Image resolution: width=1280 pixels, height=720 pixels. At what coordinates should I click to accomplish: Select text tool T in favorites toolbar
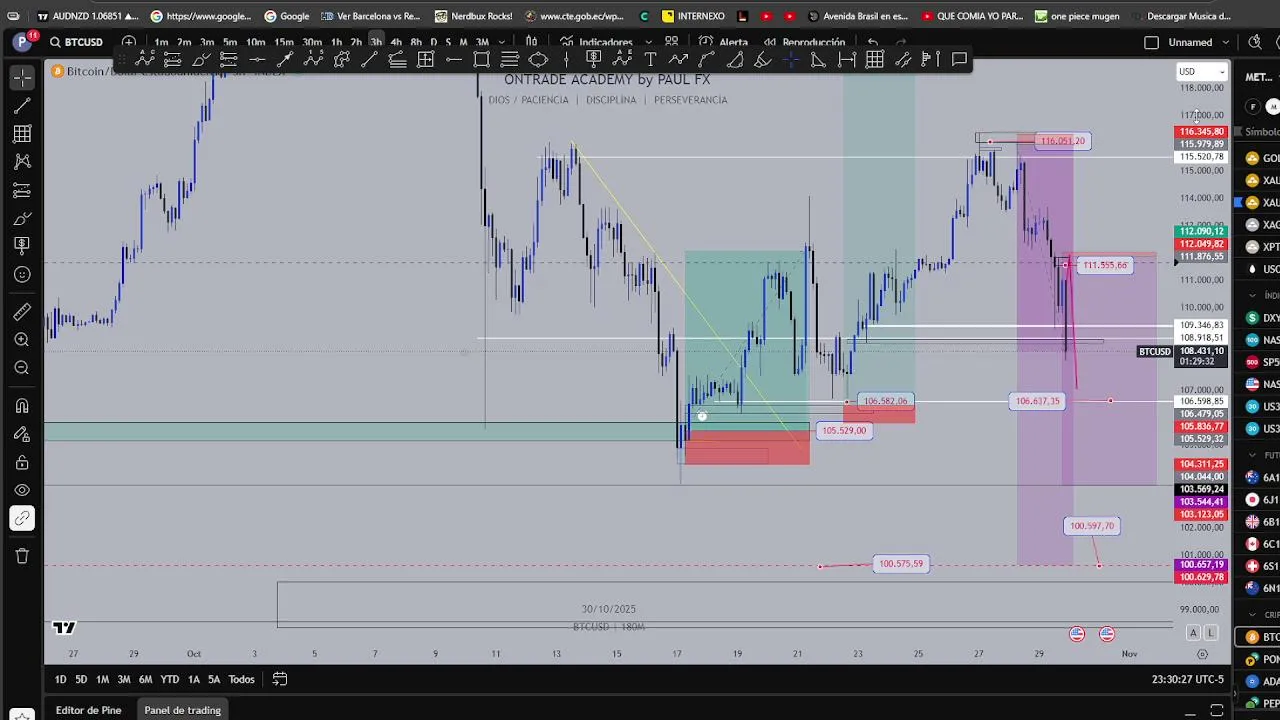650,60
